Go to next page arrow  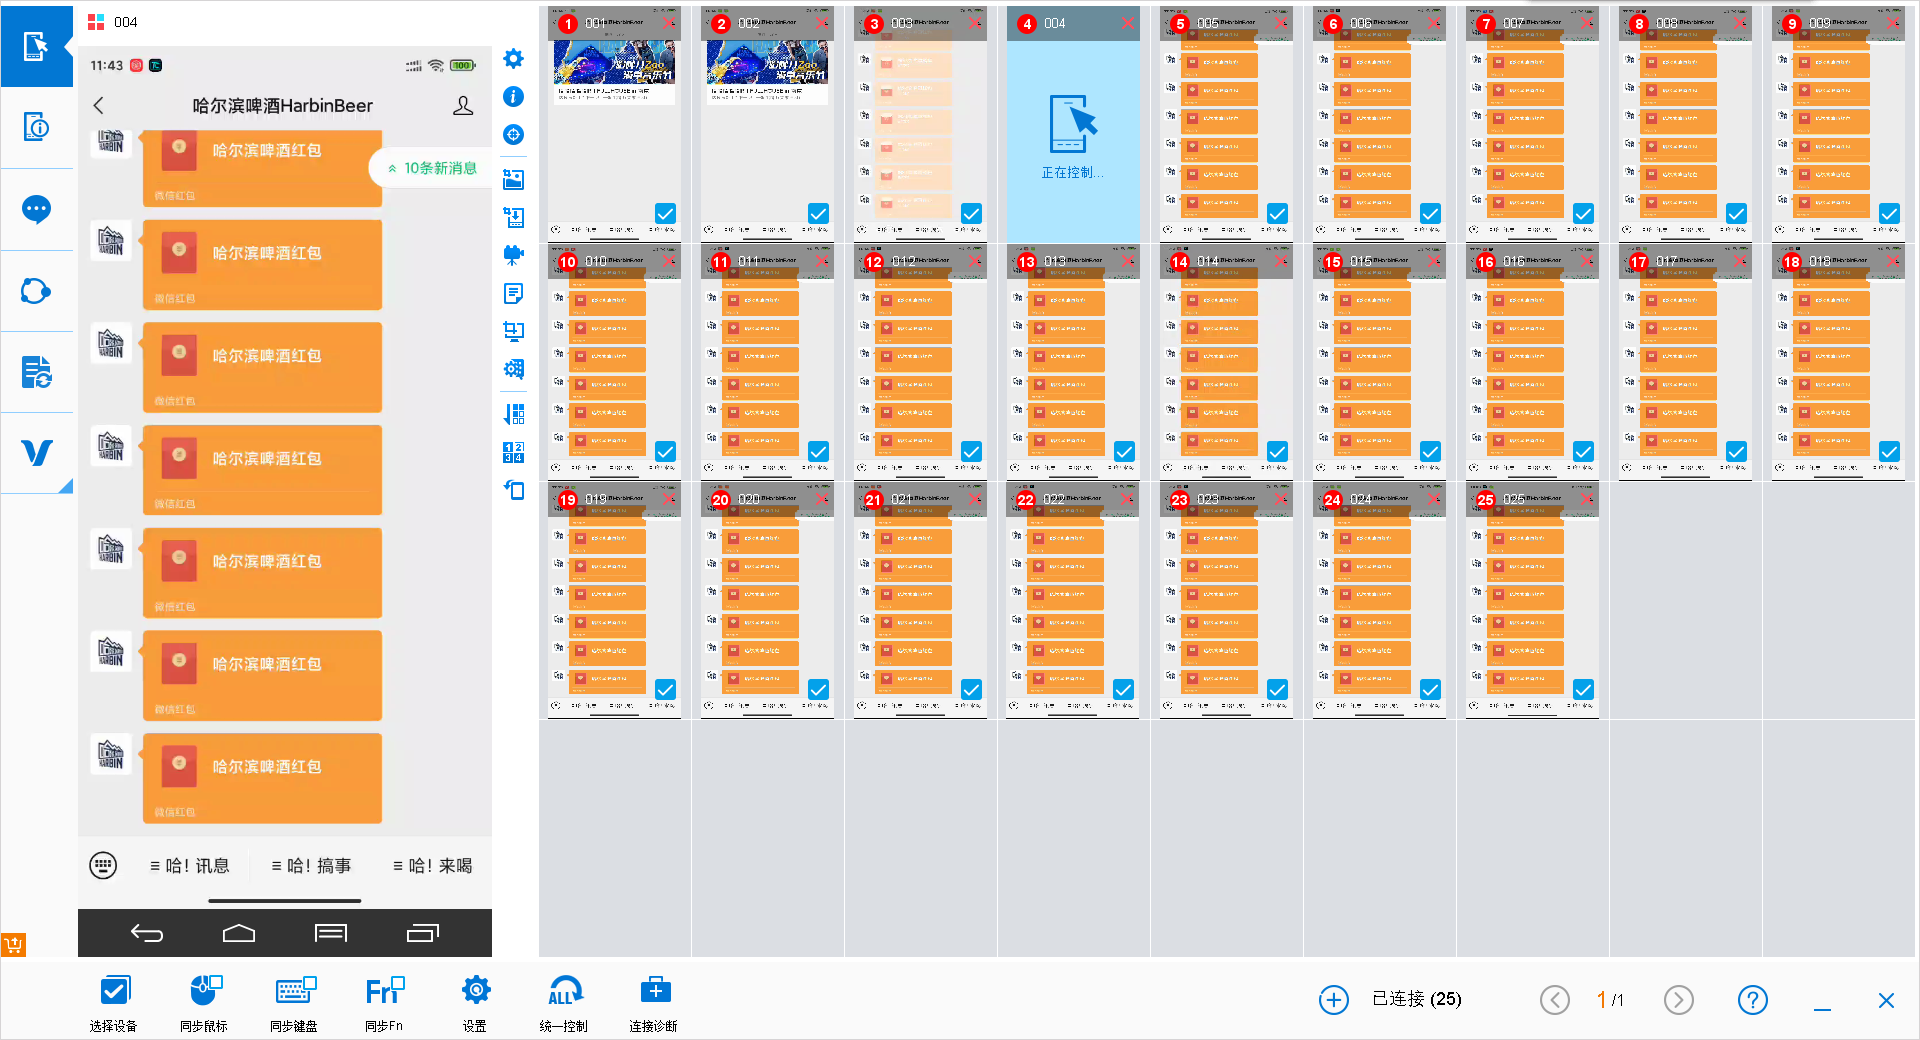coord(1679,1000)
